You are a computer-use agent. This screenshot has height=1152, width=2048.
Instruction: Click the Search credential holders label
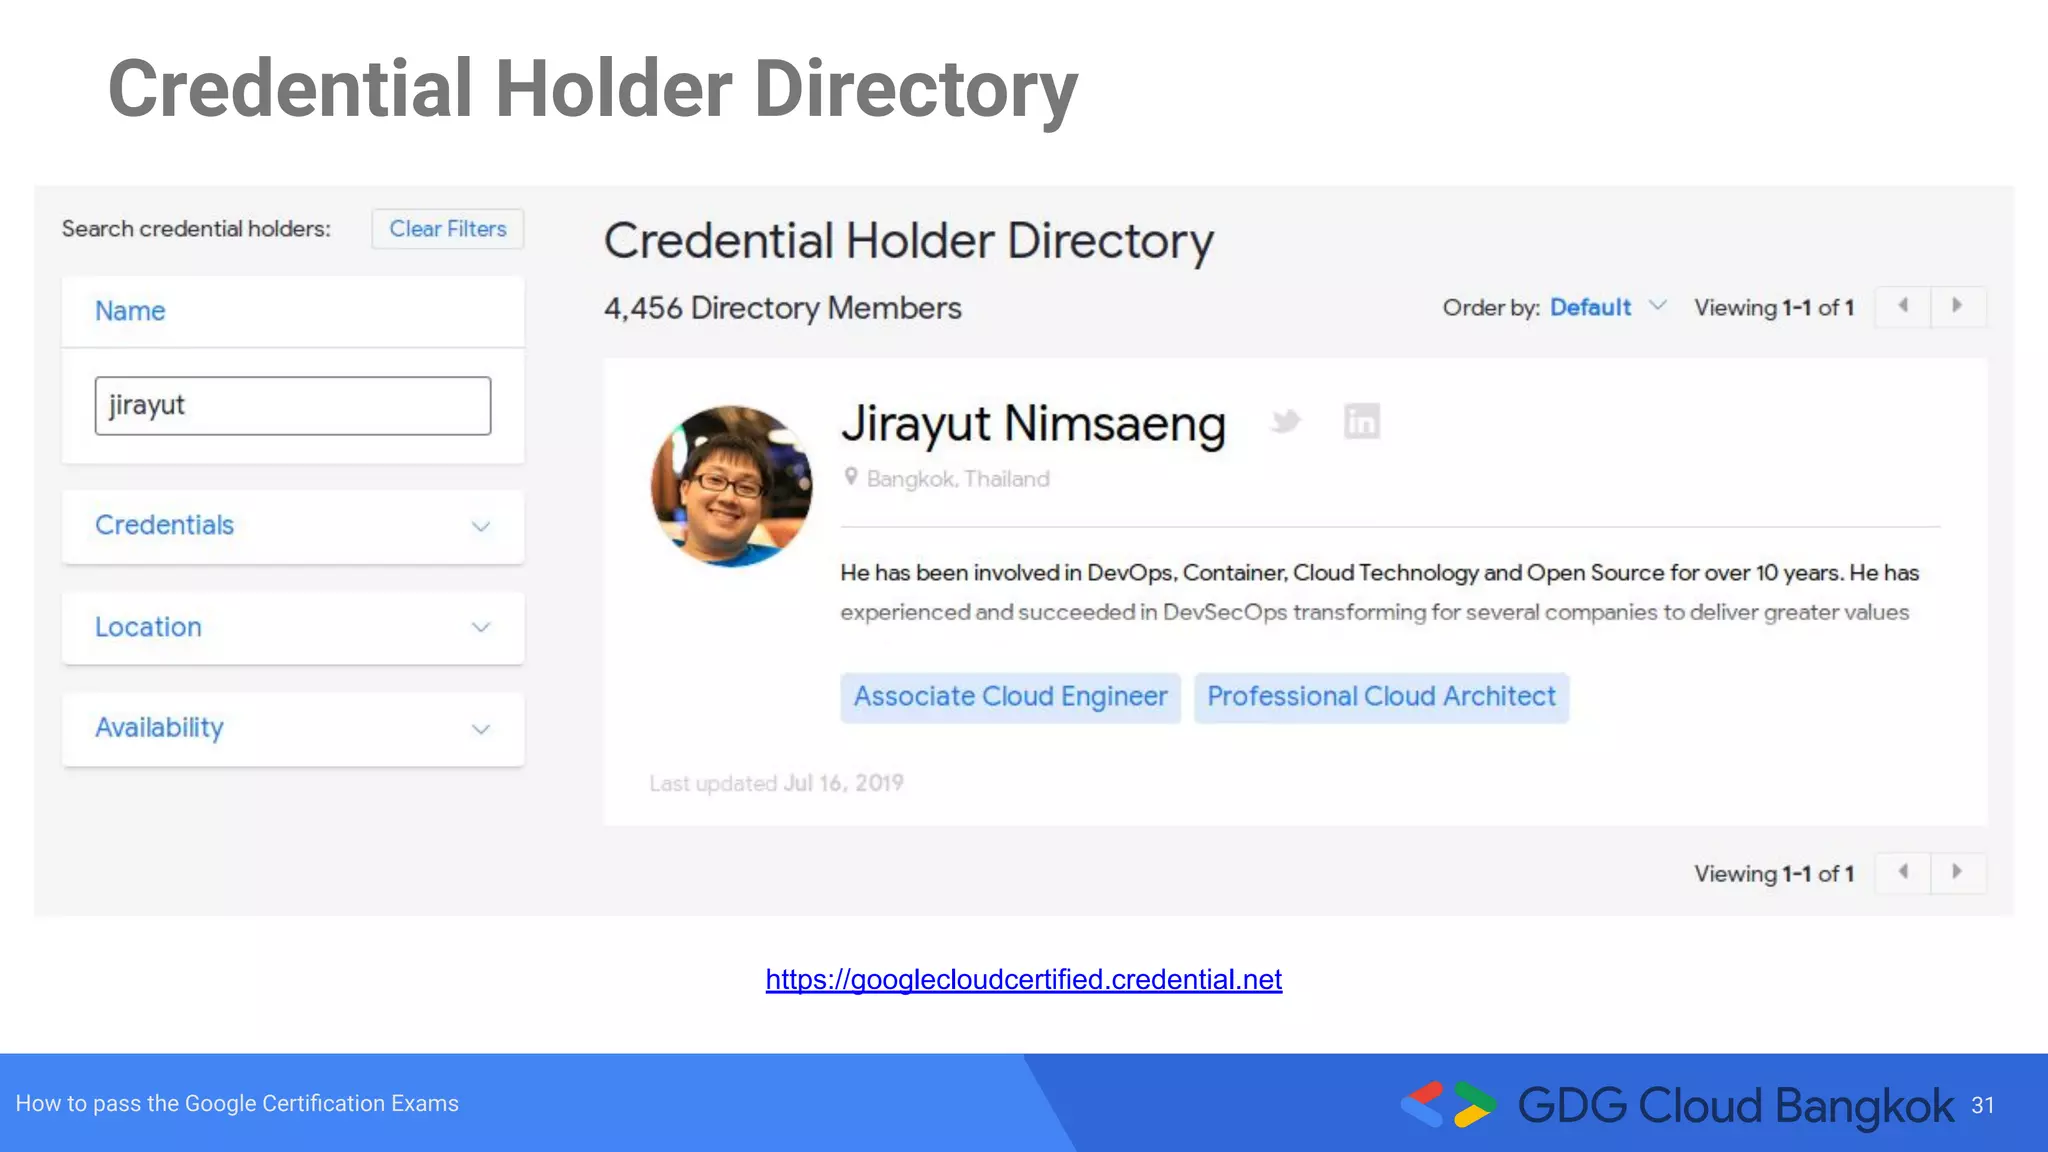(x=196, y=229)
